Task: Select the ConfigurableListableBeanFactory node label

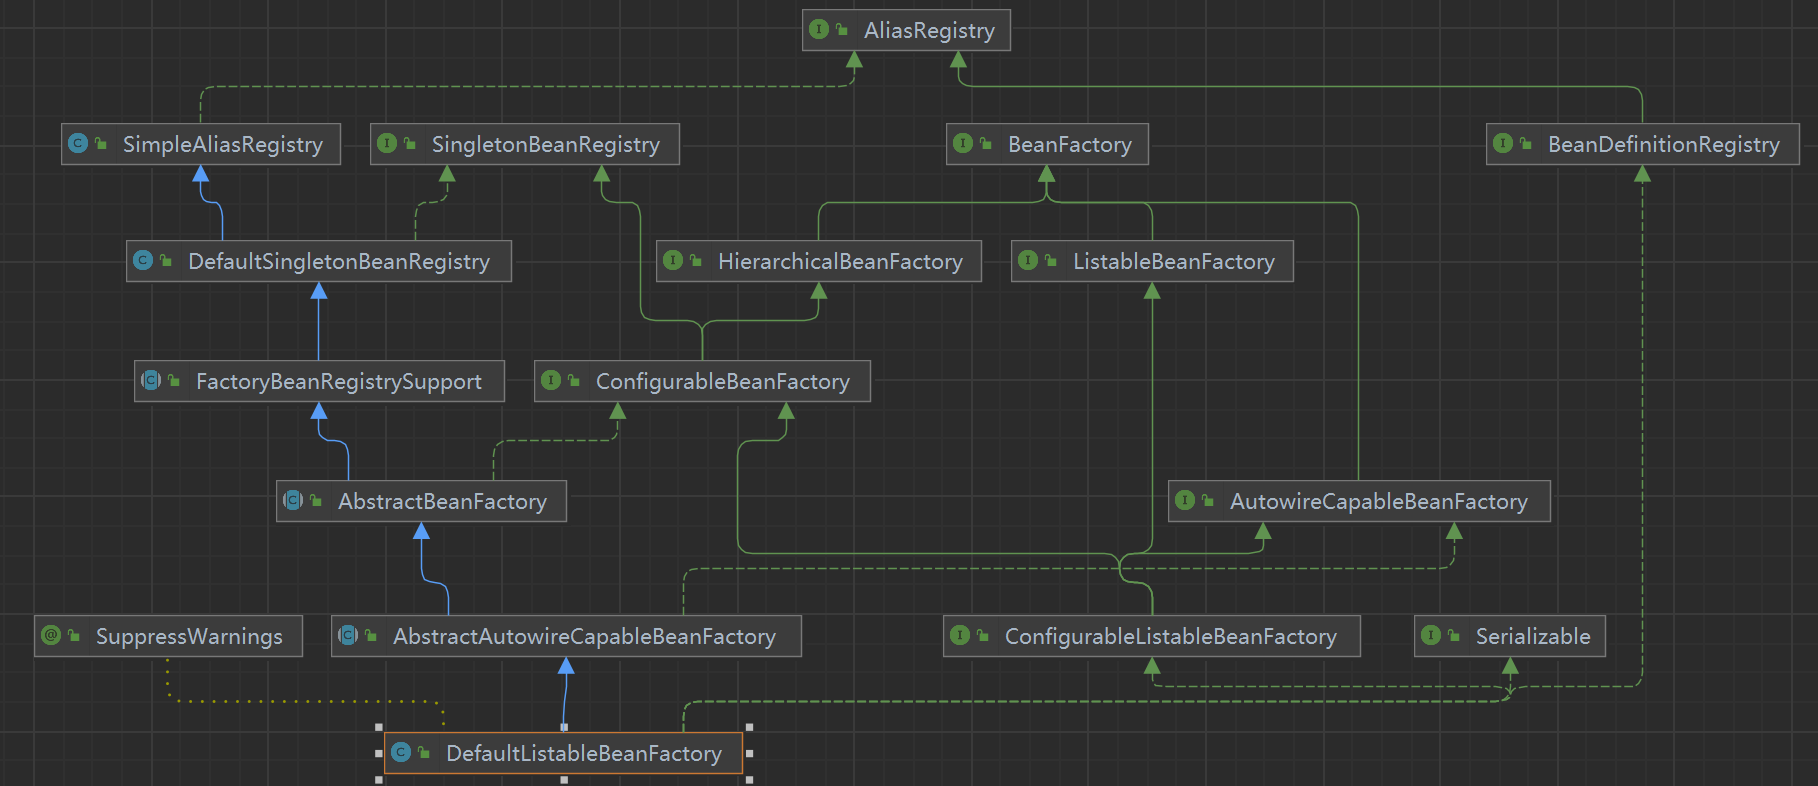Action: [1170, 637]
